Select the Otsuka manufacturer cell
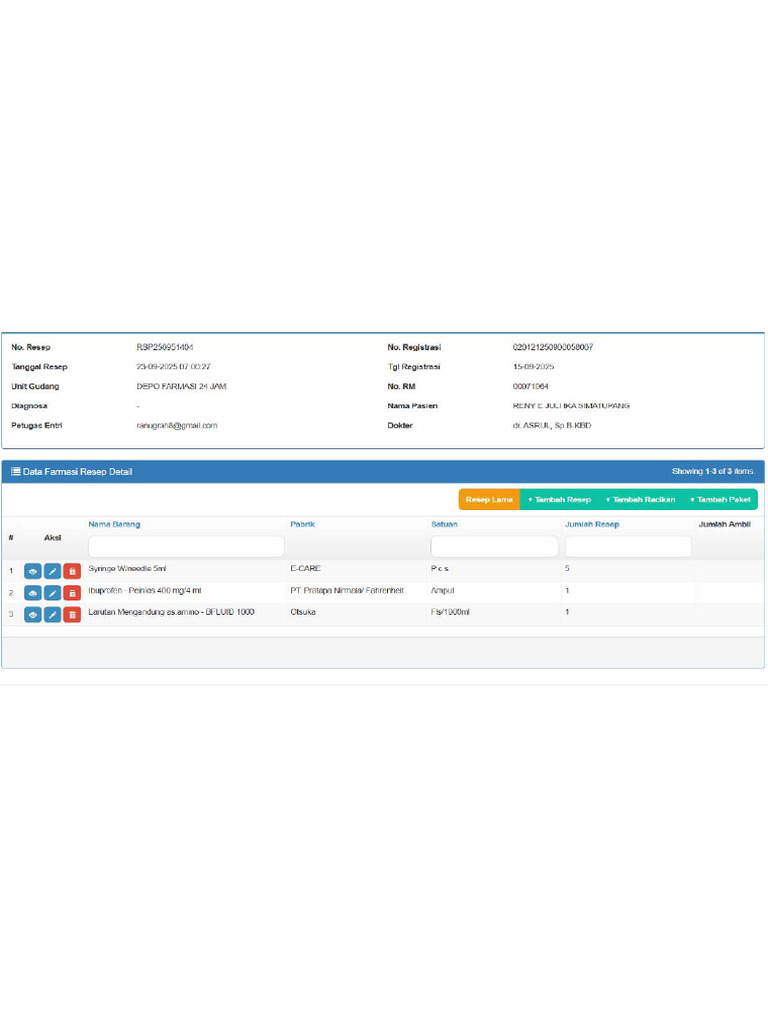768x1024 pixels. pos(303,612)
